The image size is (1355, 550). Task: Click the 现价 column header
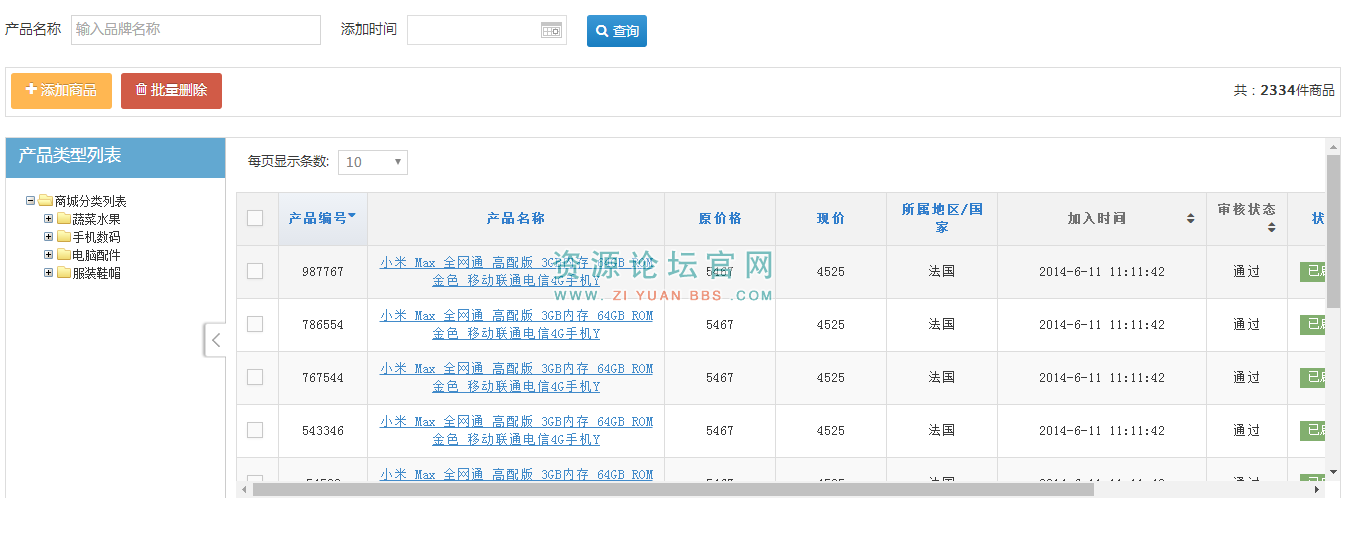(830, 218)
